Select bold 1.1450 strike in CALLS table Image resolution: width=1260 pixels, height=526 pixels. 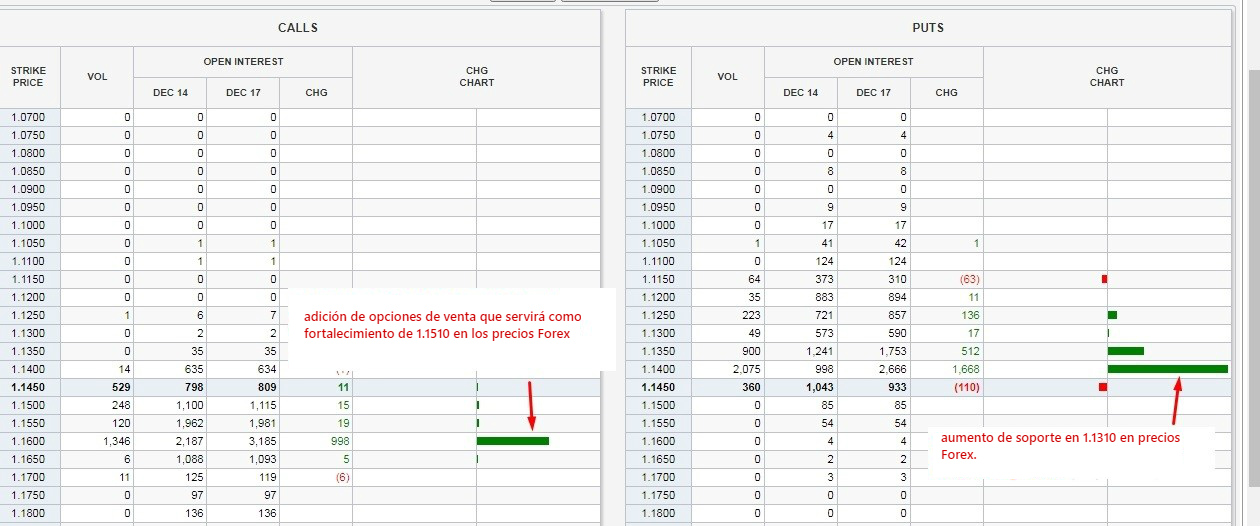29,387
